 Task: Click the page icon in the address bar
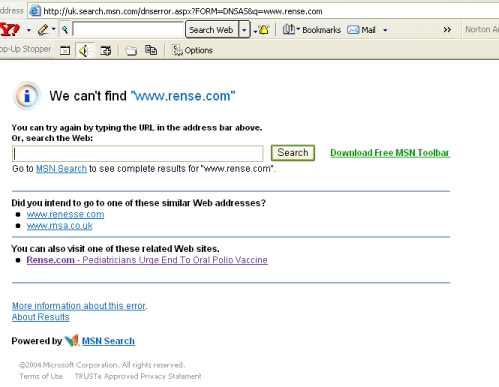[35, 11]
